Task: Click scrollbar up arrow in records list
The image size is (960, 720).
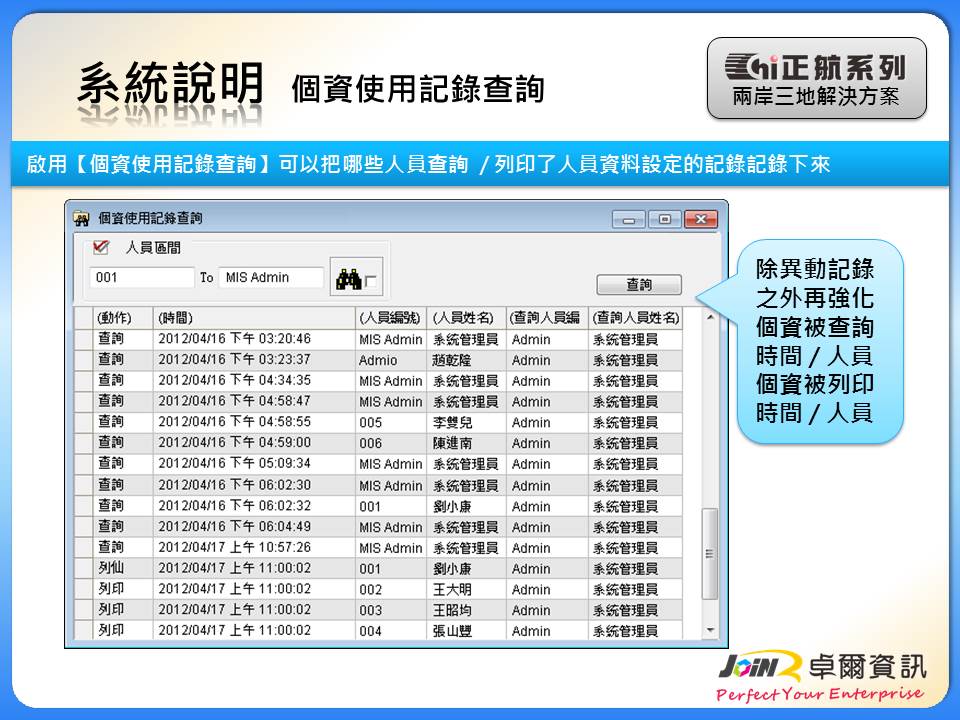Action: click(710, 318)
